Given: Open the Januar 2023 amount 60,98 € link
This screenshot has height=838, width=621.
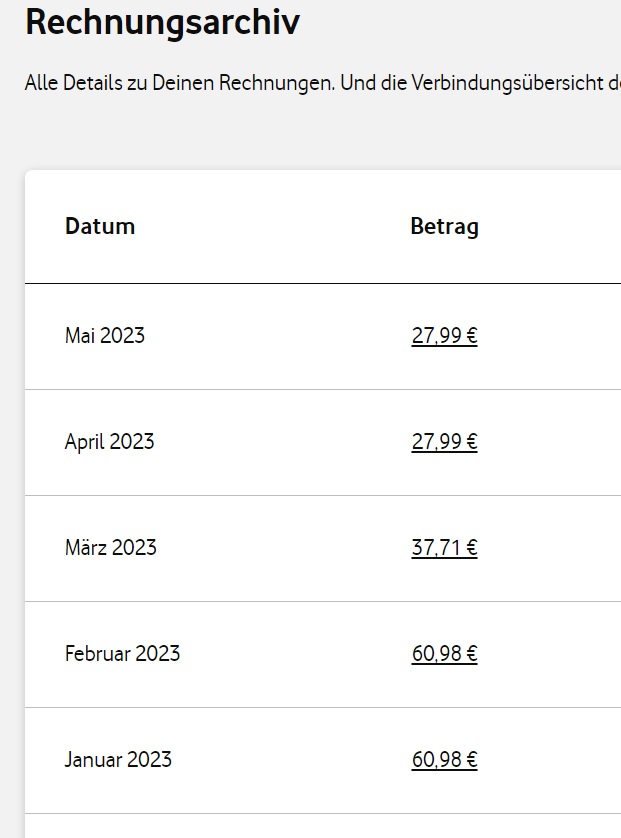Looking at the screenshot, I should coord(444,760).
